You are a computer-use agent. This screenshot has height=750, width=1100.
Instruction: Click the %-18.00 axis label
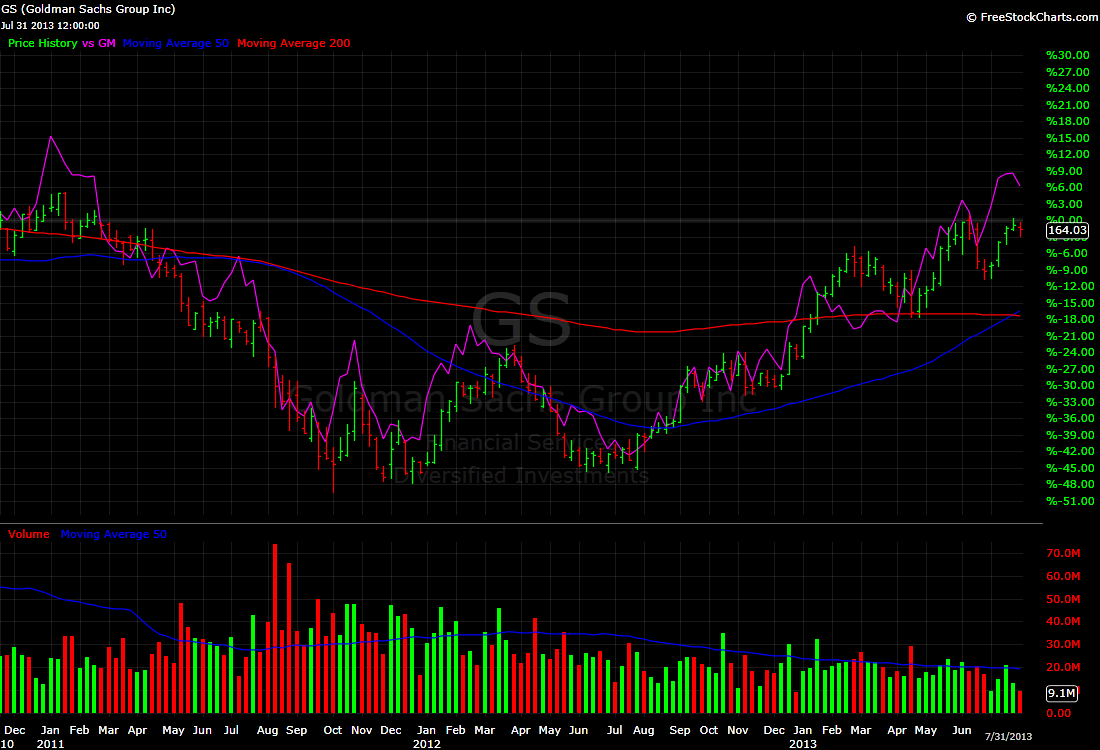coord(1070,319)
